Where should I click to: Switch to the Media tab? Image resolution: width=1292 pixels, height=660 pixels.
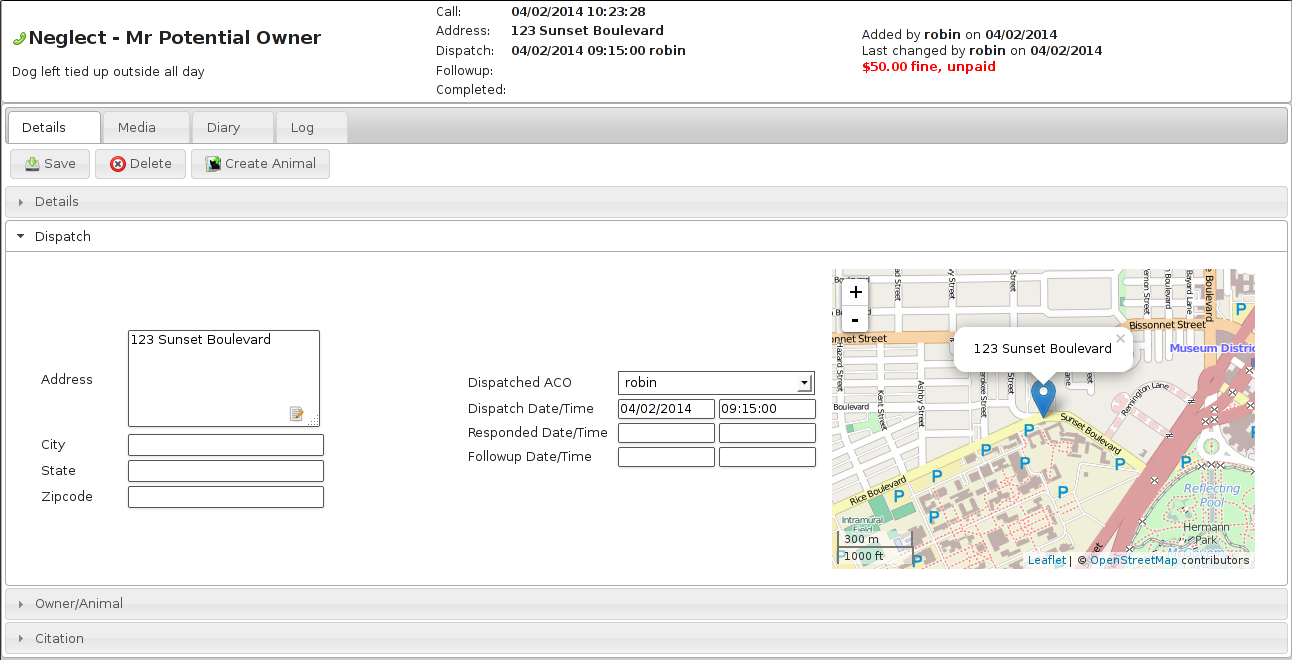pos(137,128)
